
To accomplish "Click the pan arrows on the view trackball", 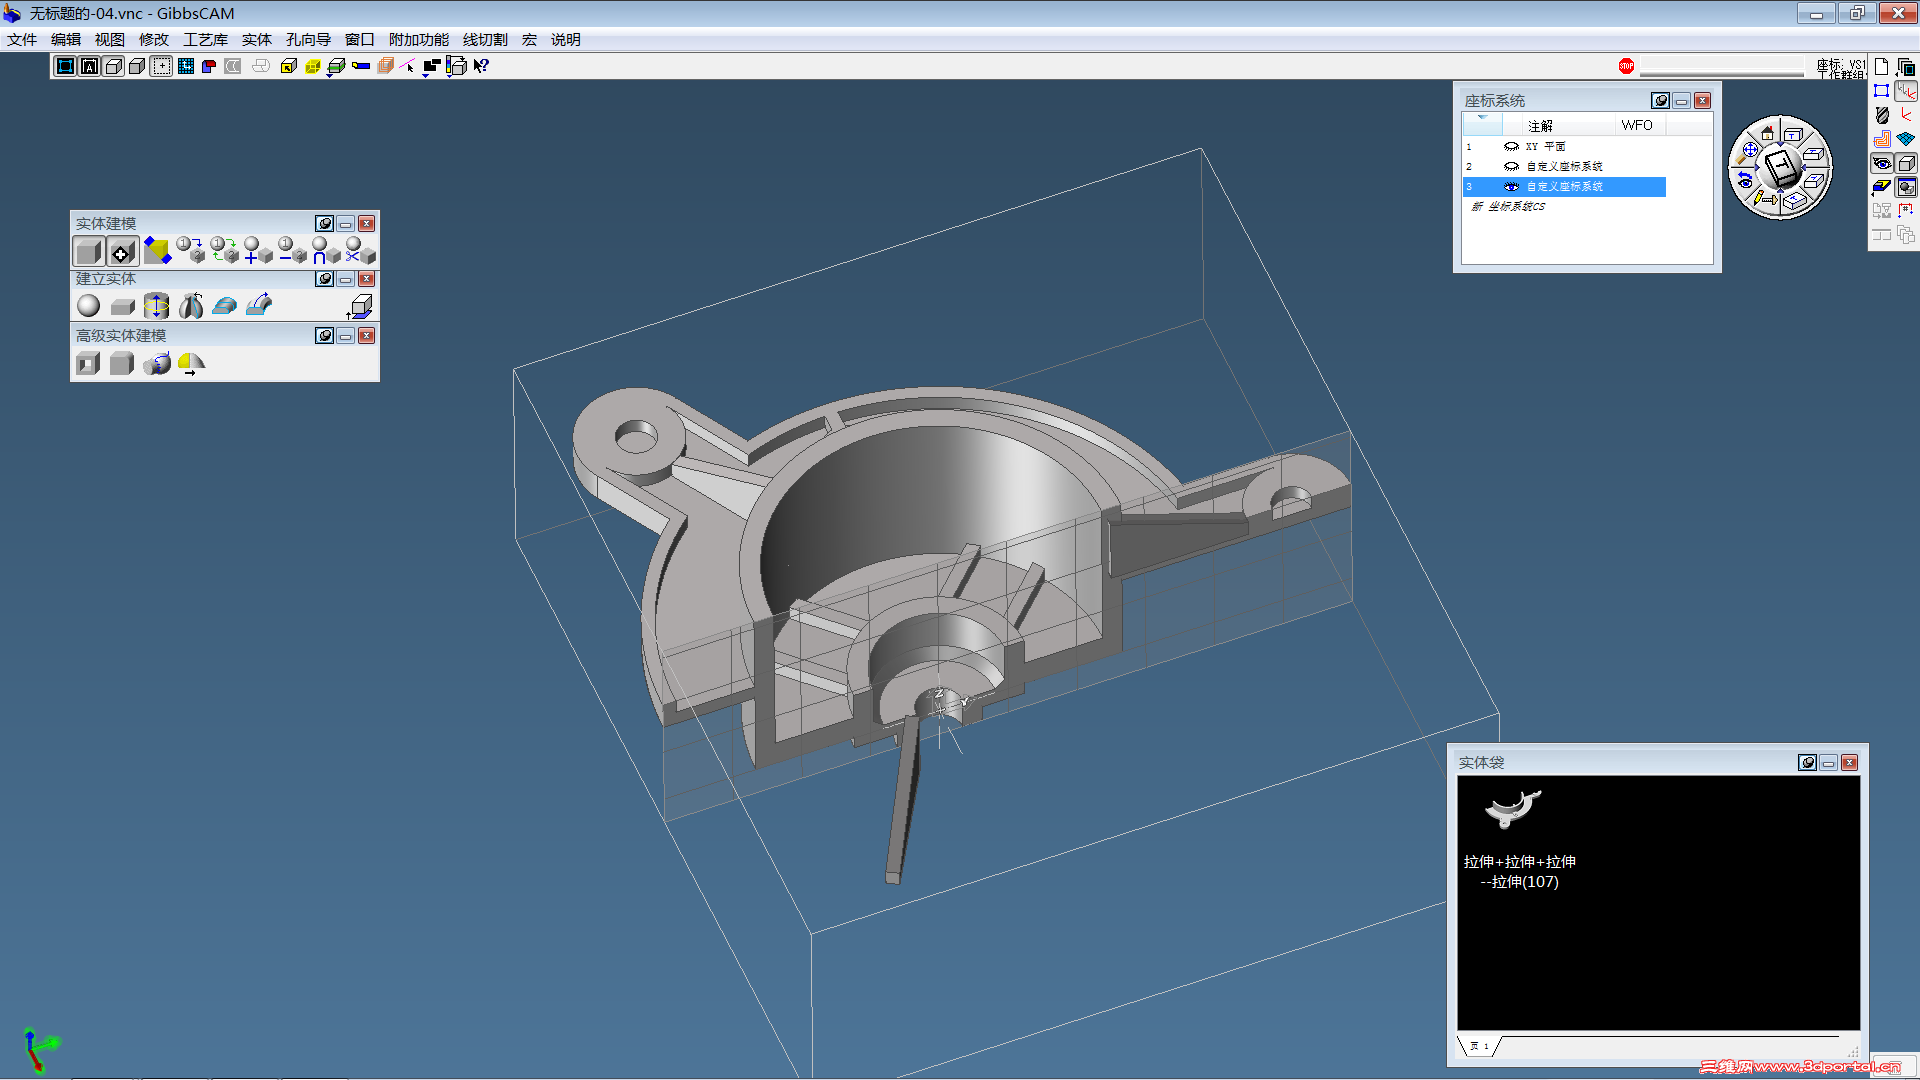I will tap(1750, 150).
